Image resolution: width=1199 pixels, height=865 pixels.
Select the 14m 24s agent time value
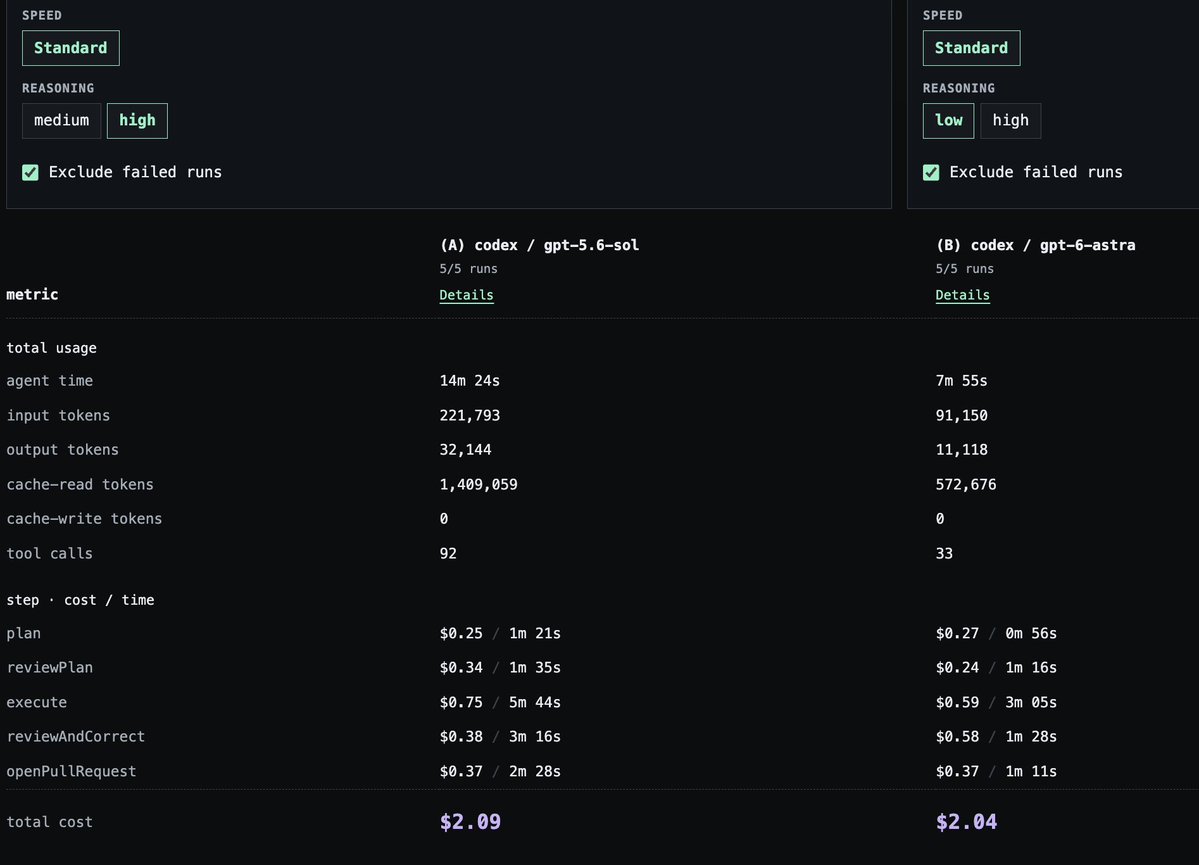470,381
